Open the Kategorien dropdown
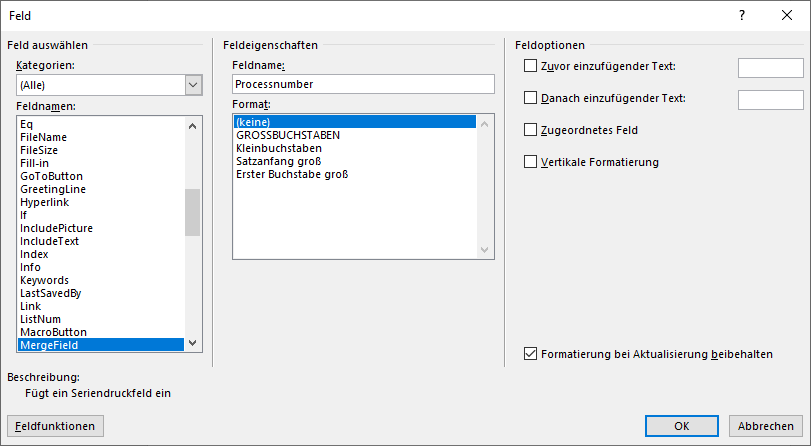811x446 pixels. [194, 85]
